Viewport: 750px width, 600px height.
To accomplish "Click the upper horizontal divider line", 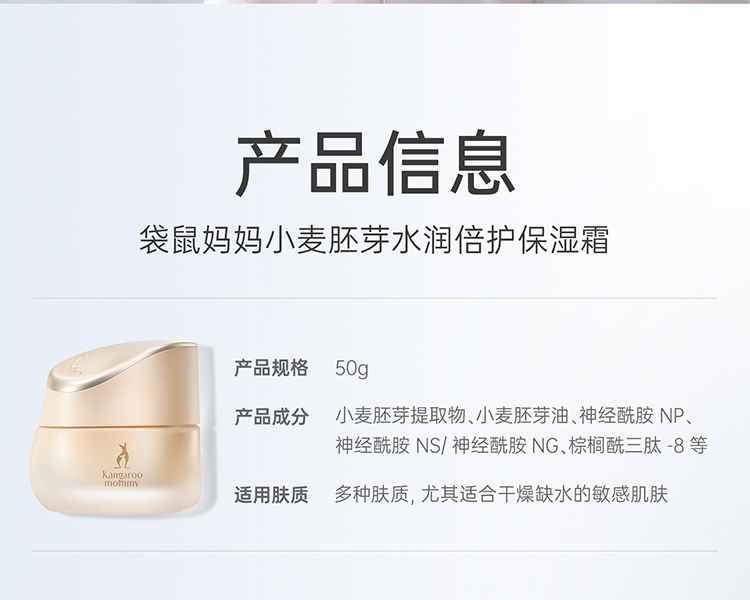I will click(x=375, y=298).
